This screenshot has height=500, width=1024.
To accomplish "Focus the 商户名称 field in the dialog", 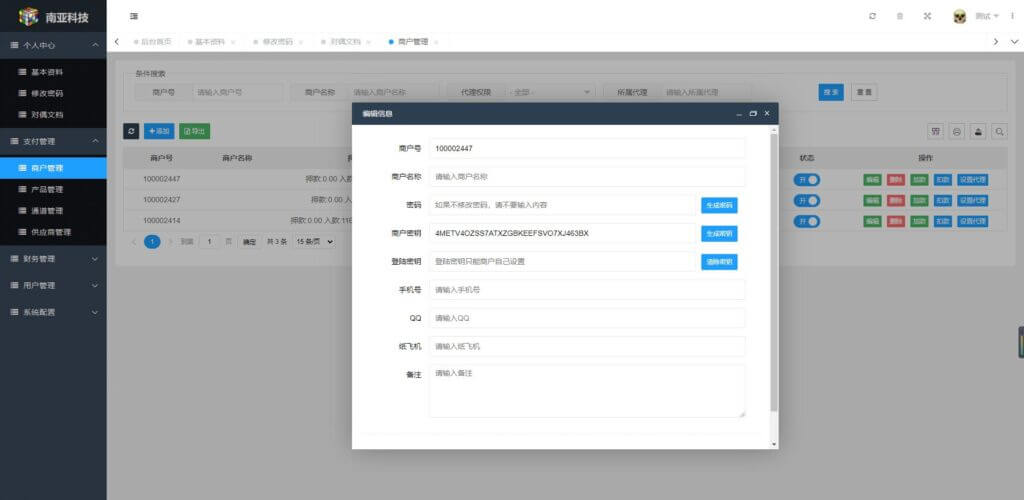I will click(586, 176).
